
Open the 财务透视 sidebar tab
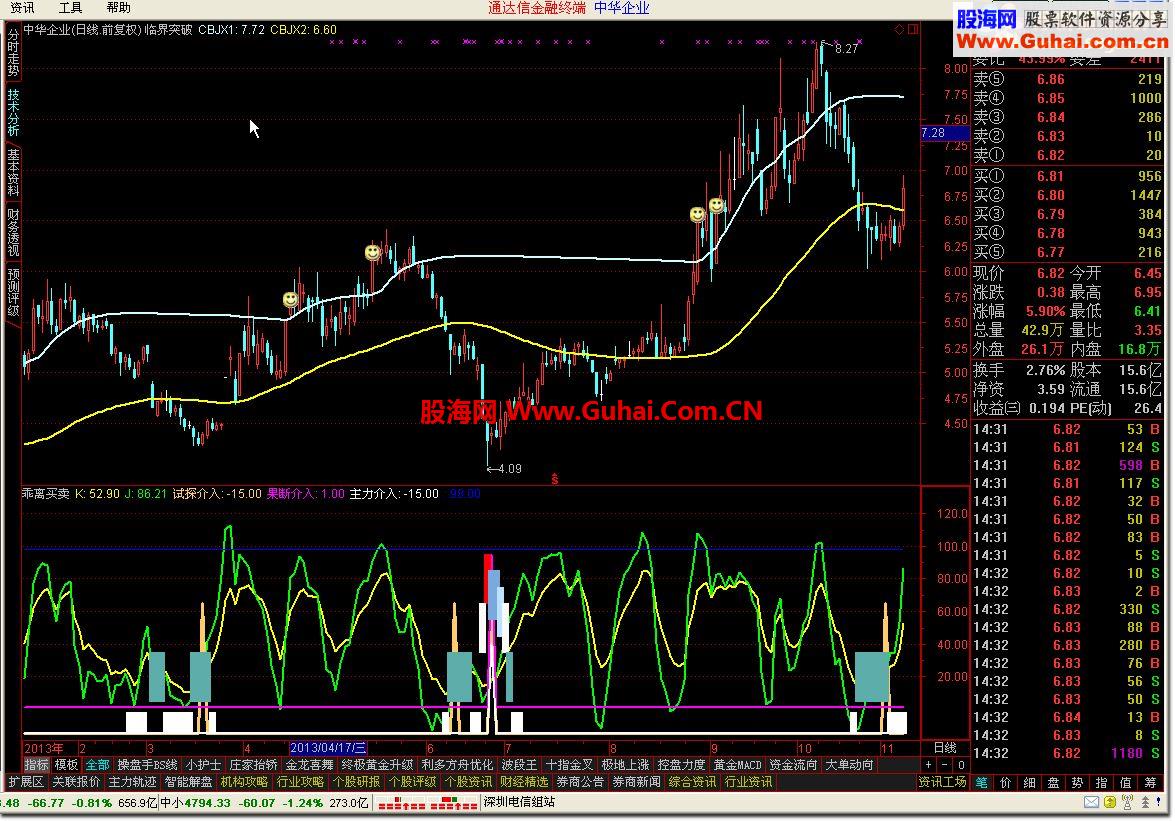(13, 232)
